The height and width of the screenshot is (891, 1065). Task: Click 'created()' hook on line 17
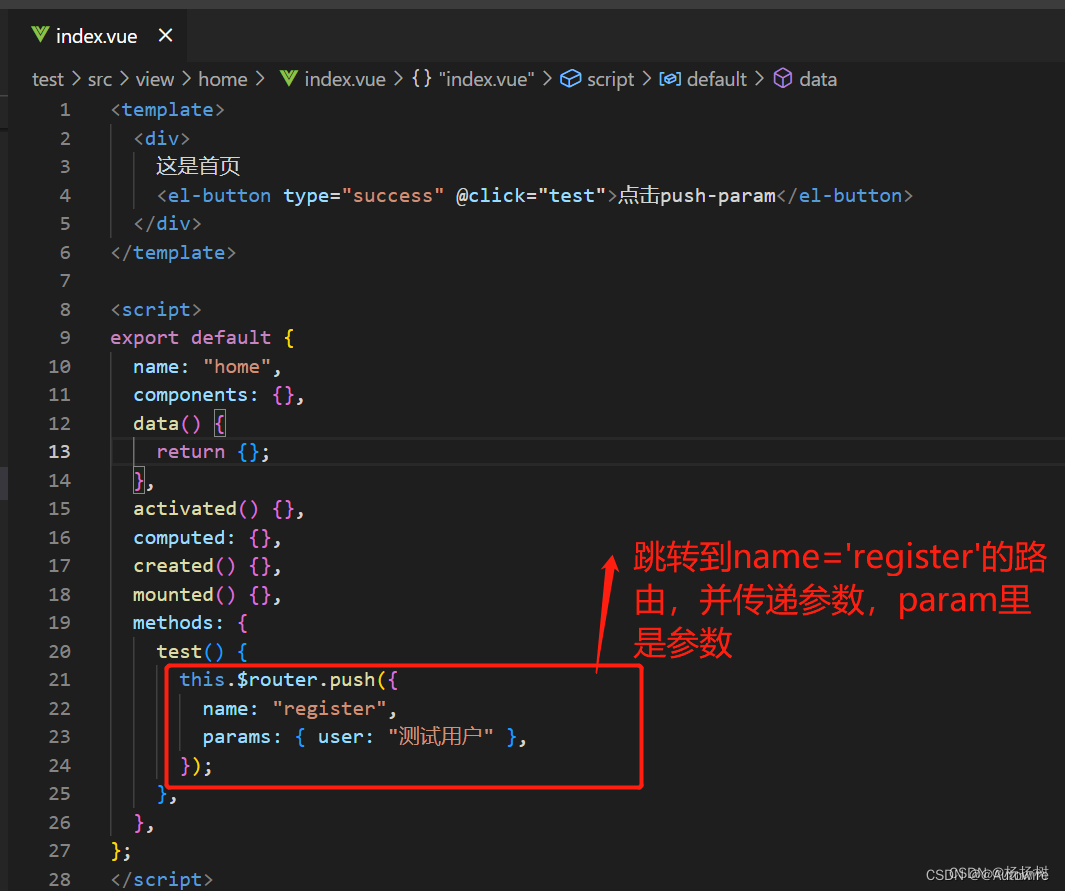pos(184,566)
